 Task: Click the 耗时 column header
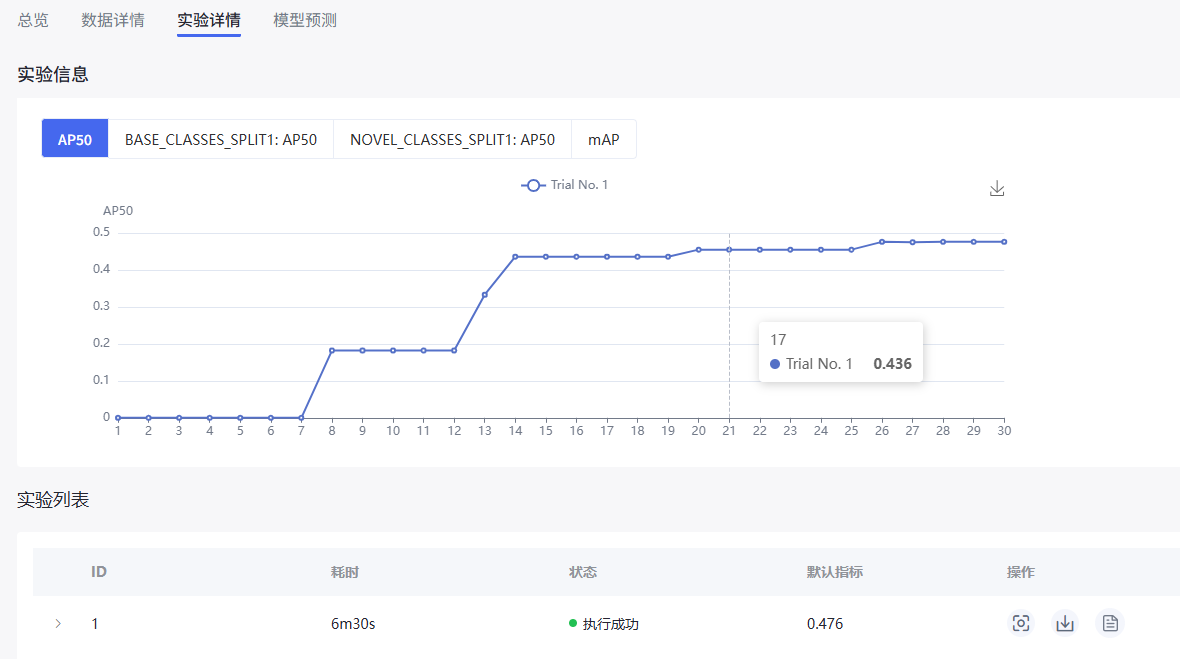[345, 572]
